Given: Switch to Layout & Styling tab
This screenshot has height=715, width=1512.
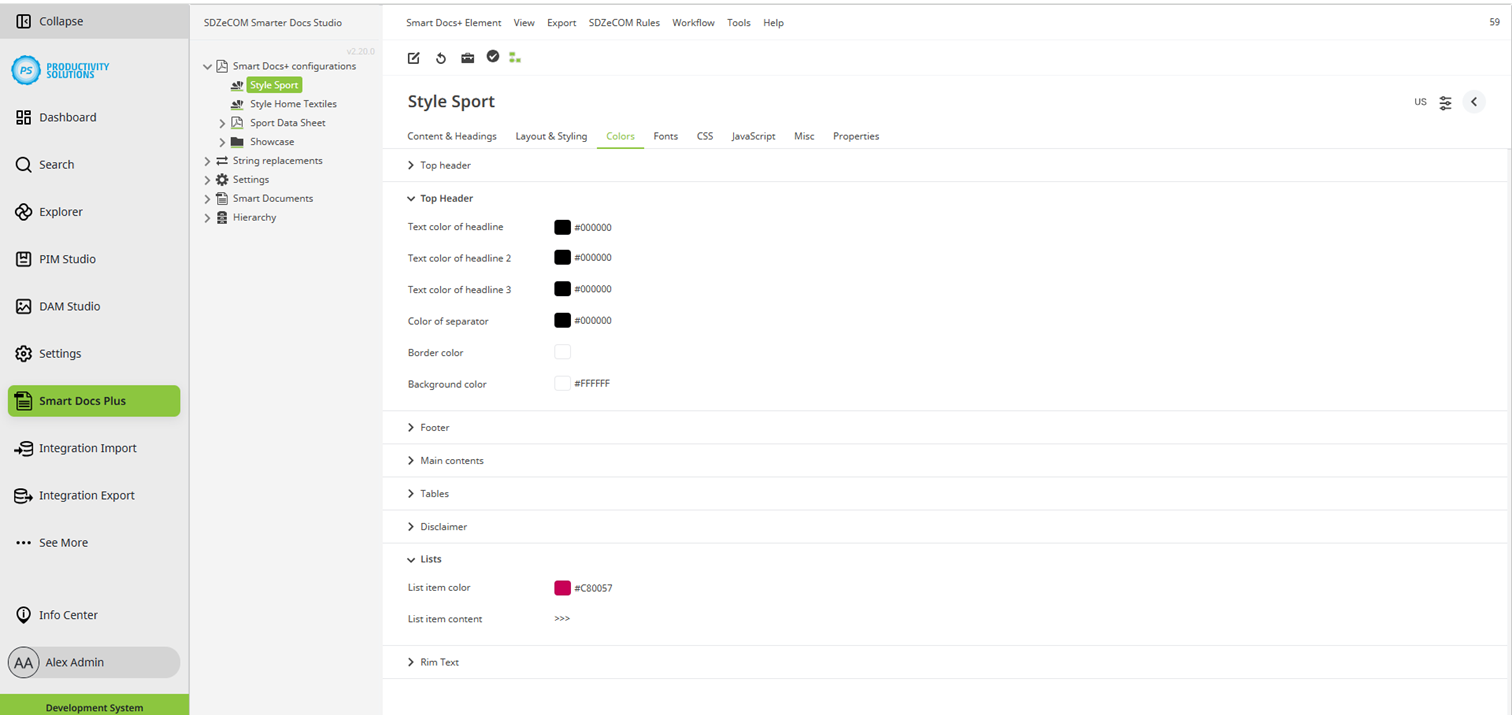Looking at the screenshot, I should pyautogui.click(x=551, y=136).
